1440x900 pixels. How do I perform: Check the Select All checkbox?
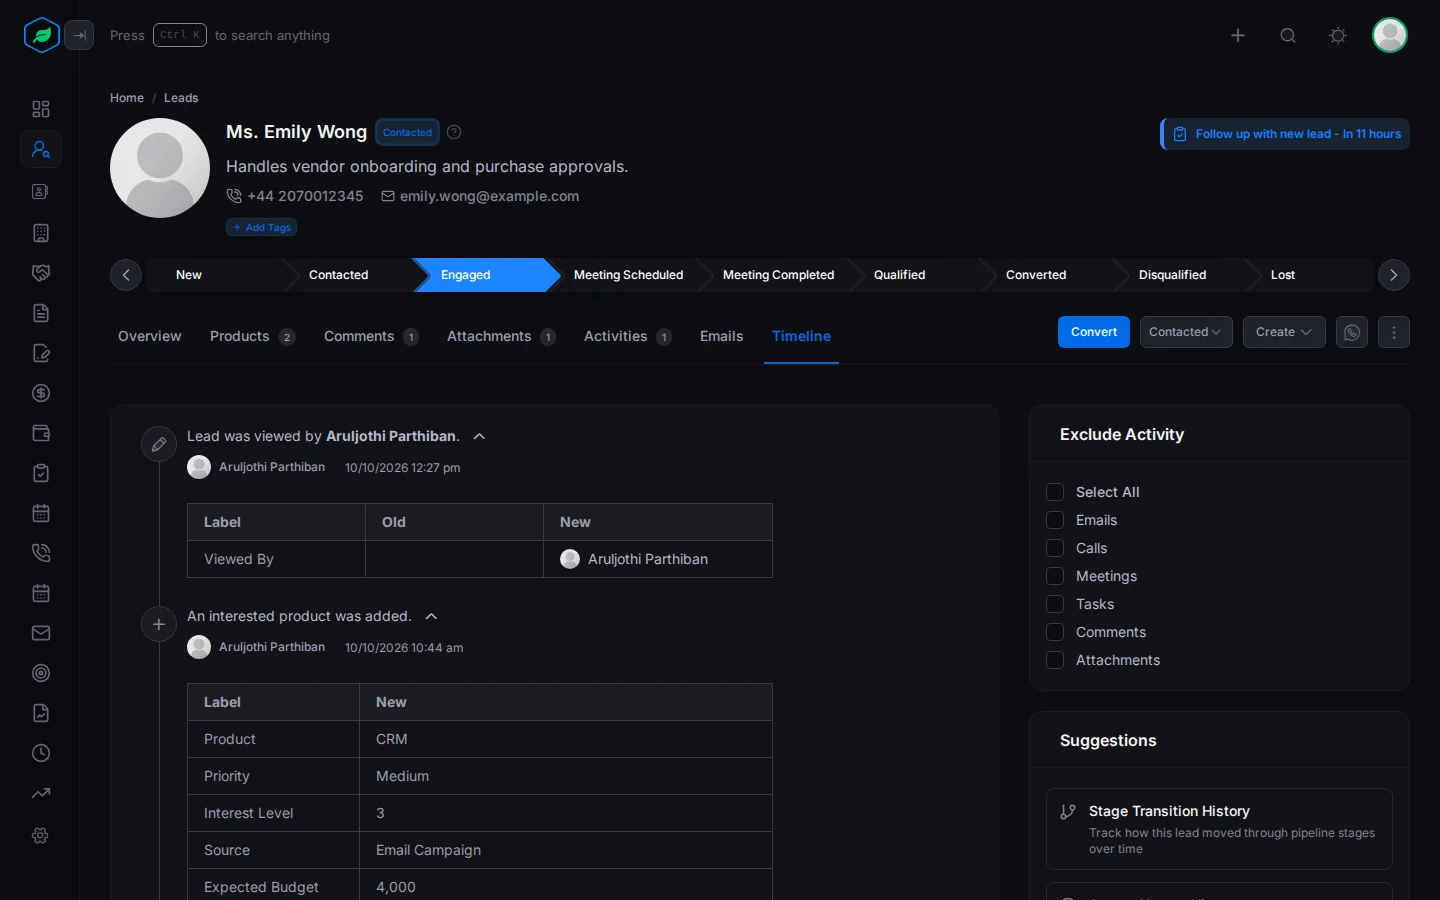tap(1055, 492)
